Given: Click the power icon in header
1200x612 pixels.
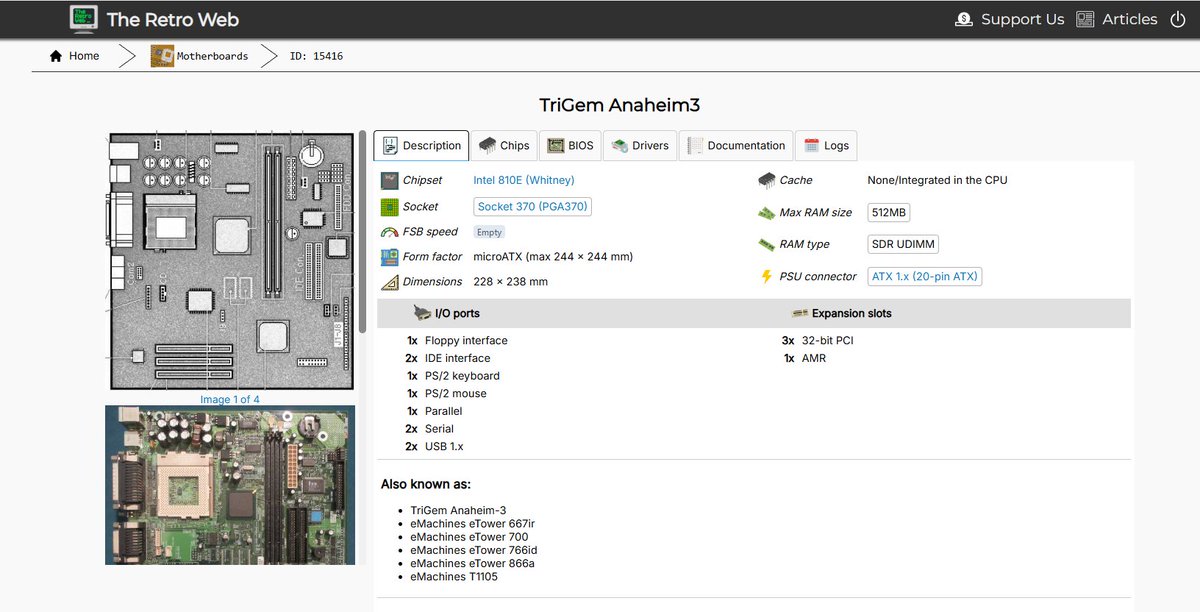Looking at the screenshot, I should coord(1177,19).
